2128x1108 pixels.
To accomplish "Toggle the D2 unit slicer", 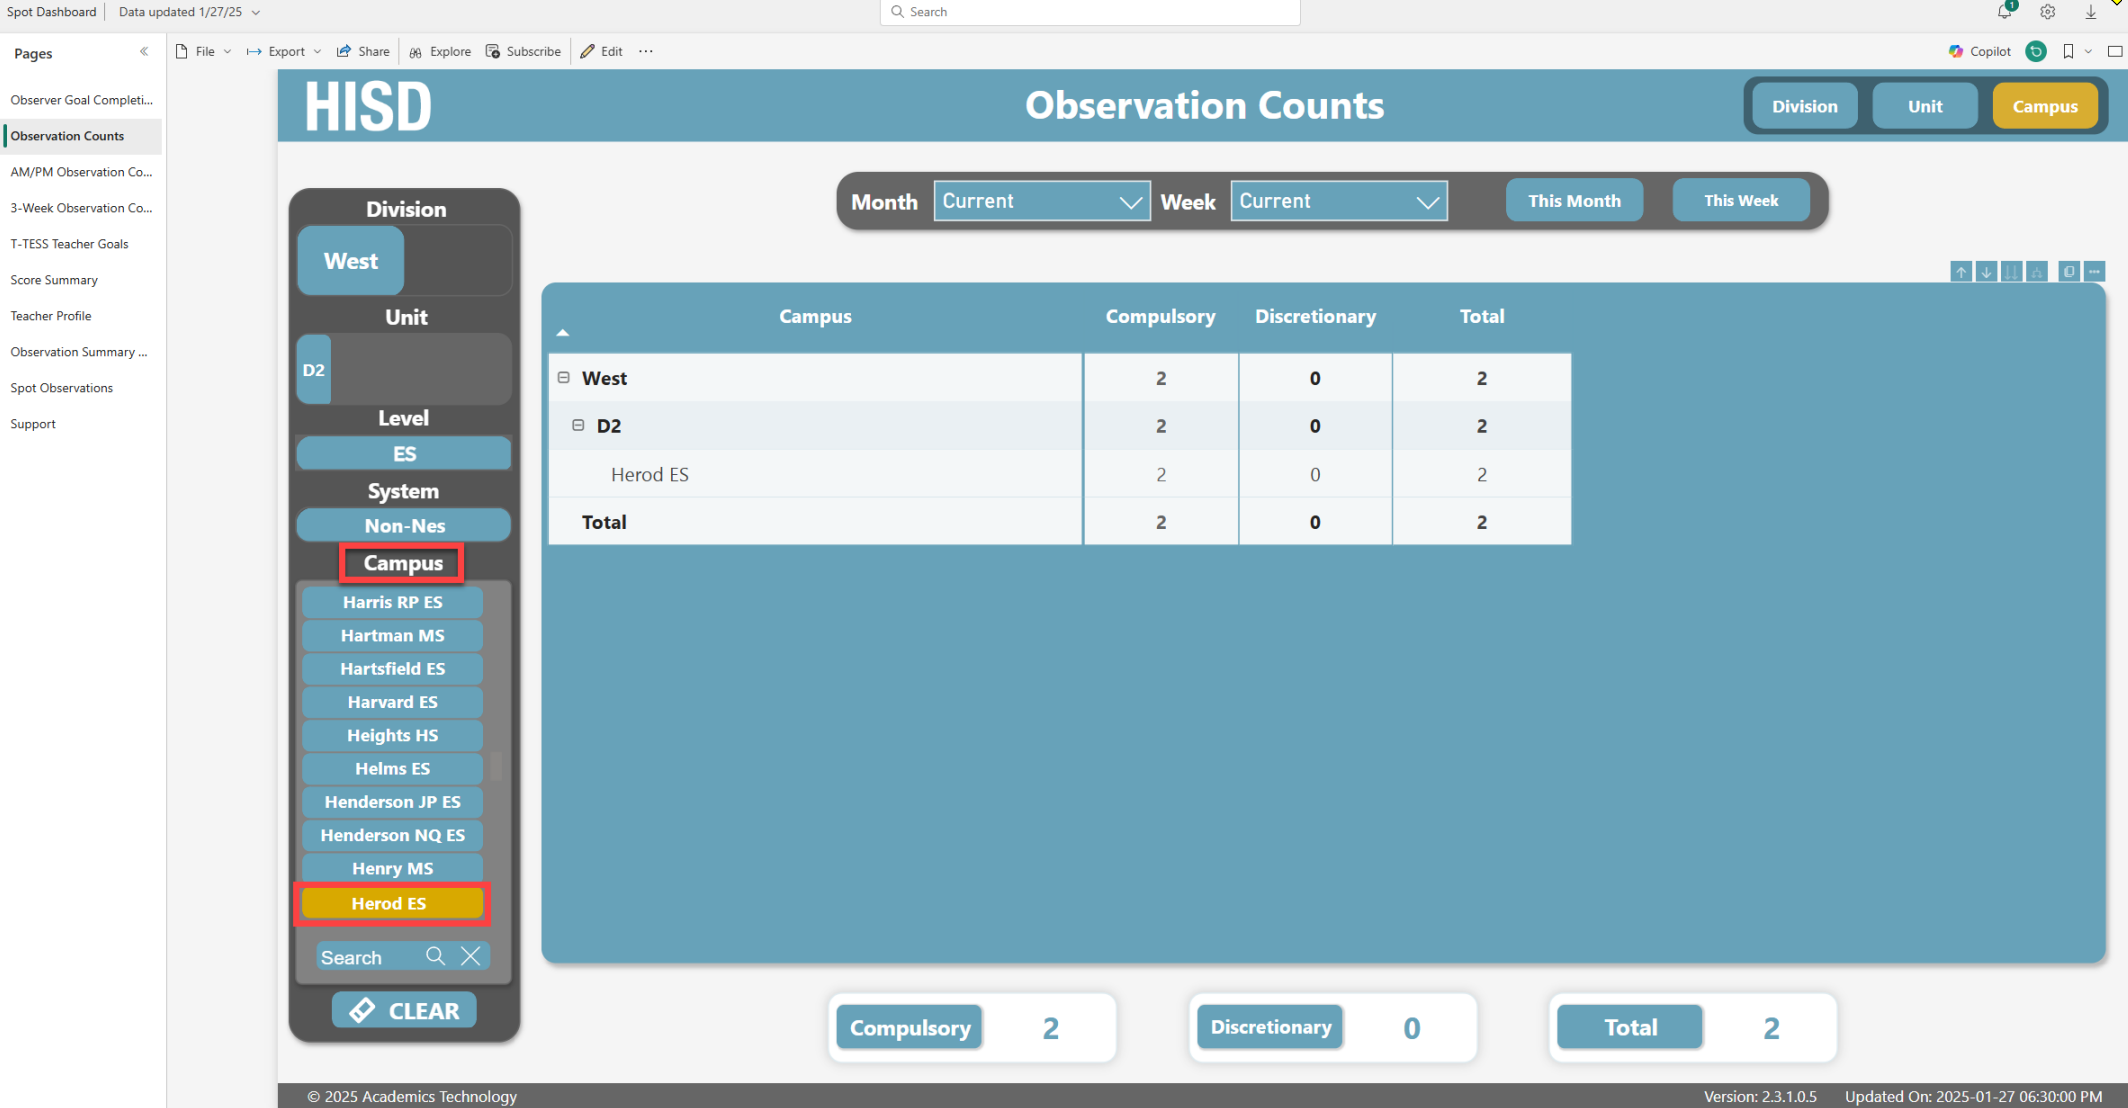I will click(314, 370).
